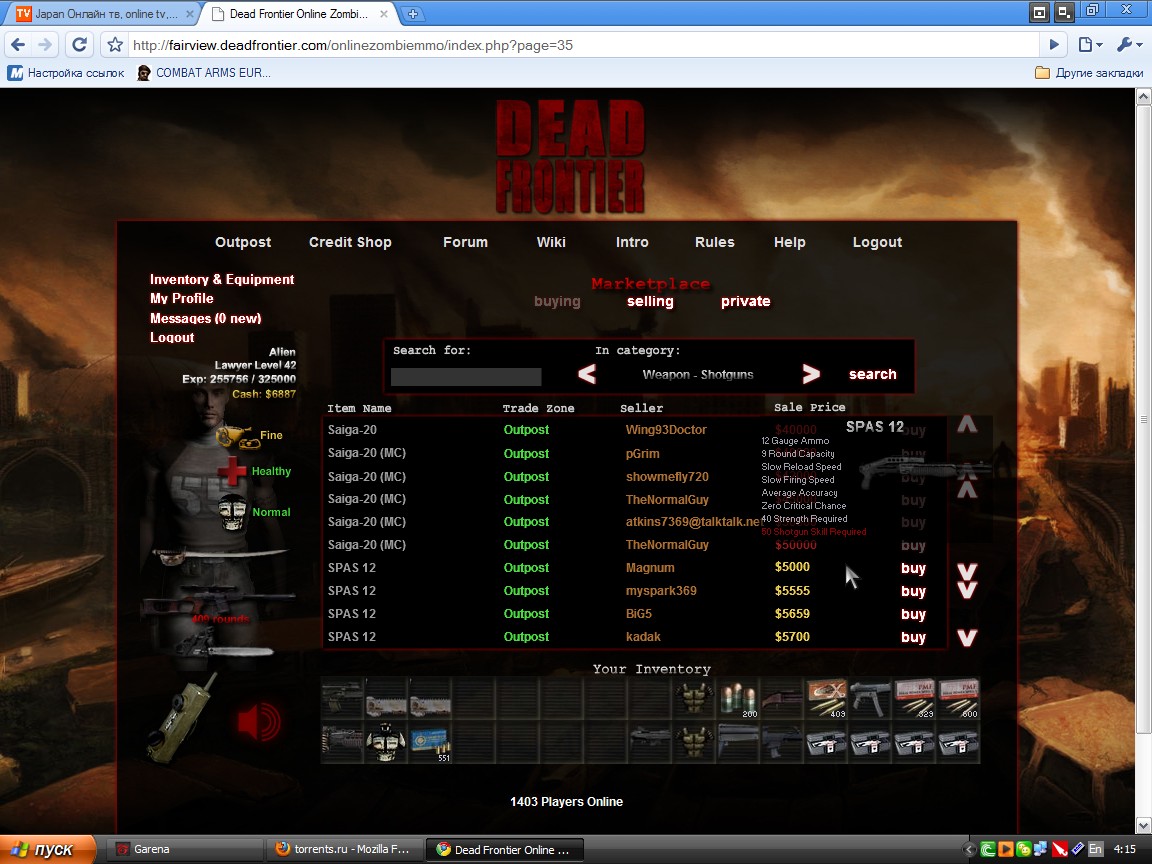Go to Outpost in top navigation
This screenshot has height=864, width=1152.
tap(243, 242)
